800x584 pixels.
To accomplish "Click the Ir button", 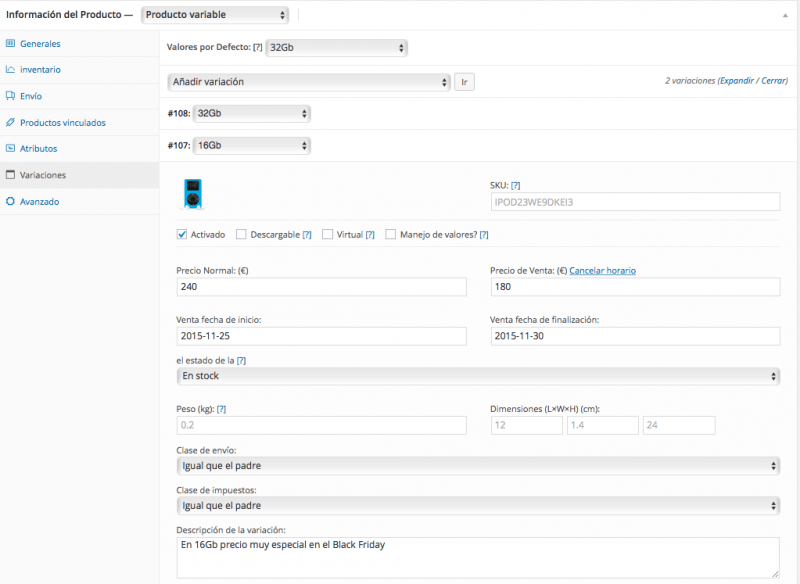I will click(464, 82).
